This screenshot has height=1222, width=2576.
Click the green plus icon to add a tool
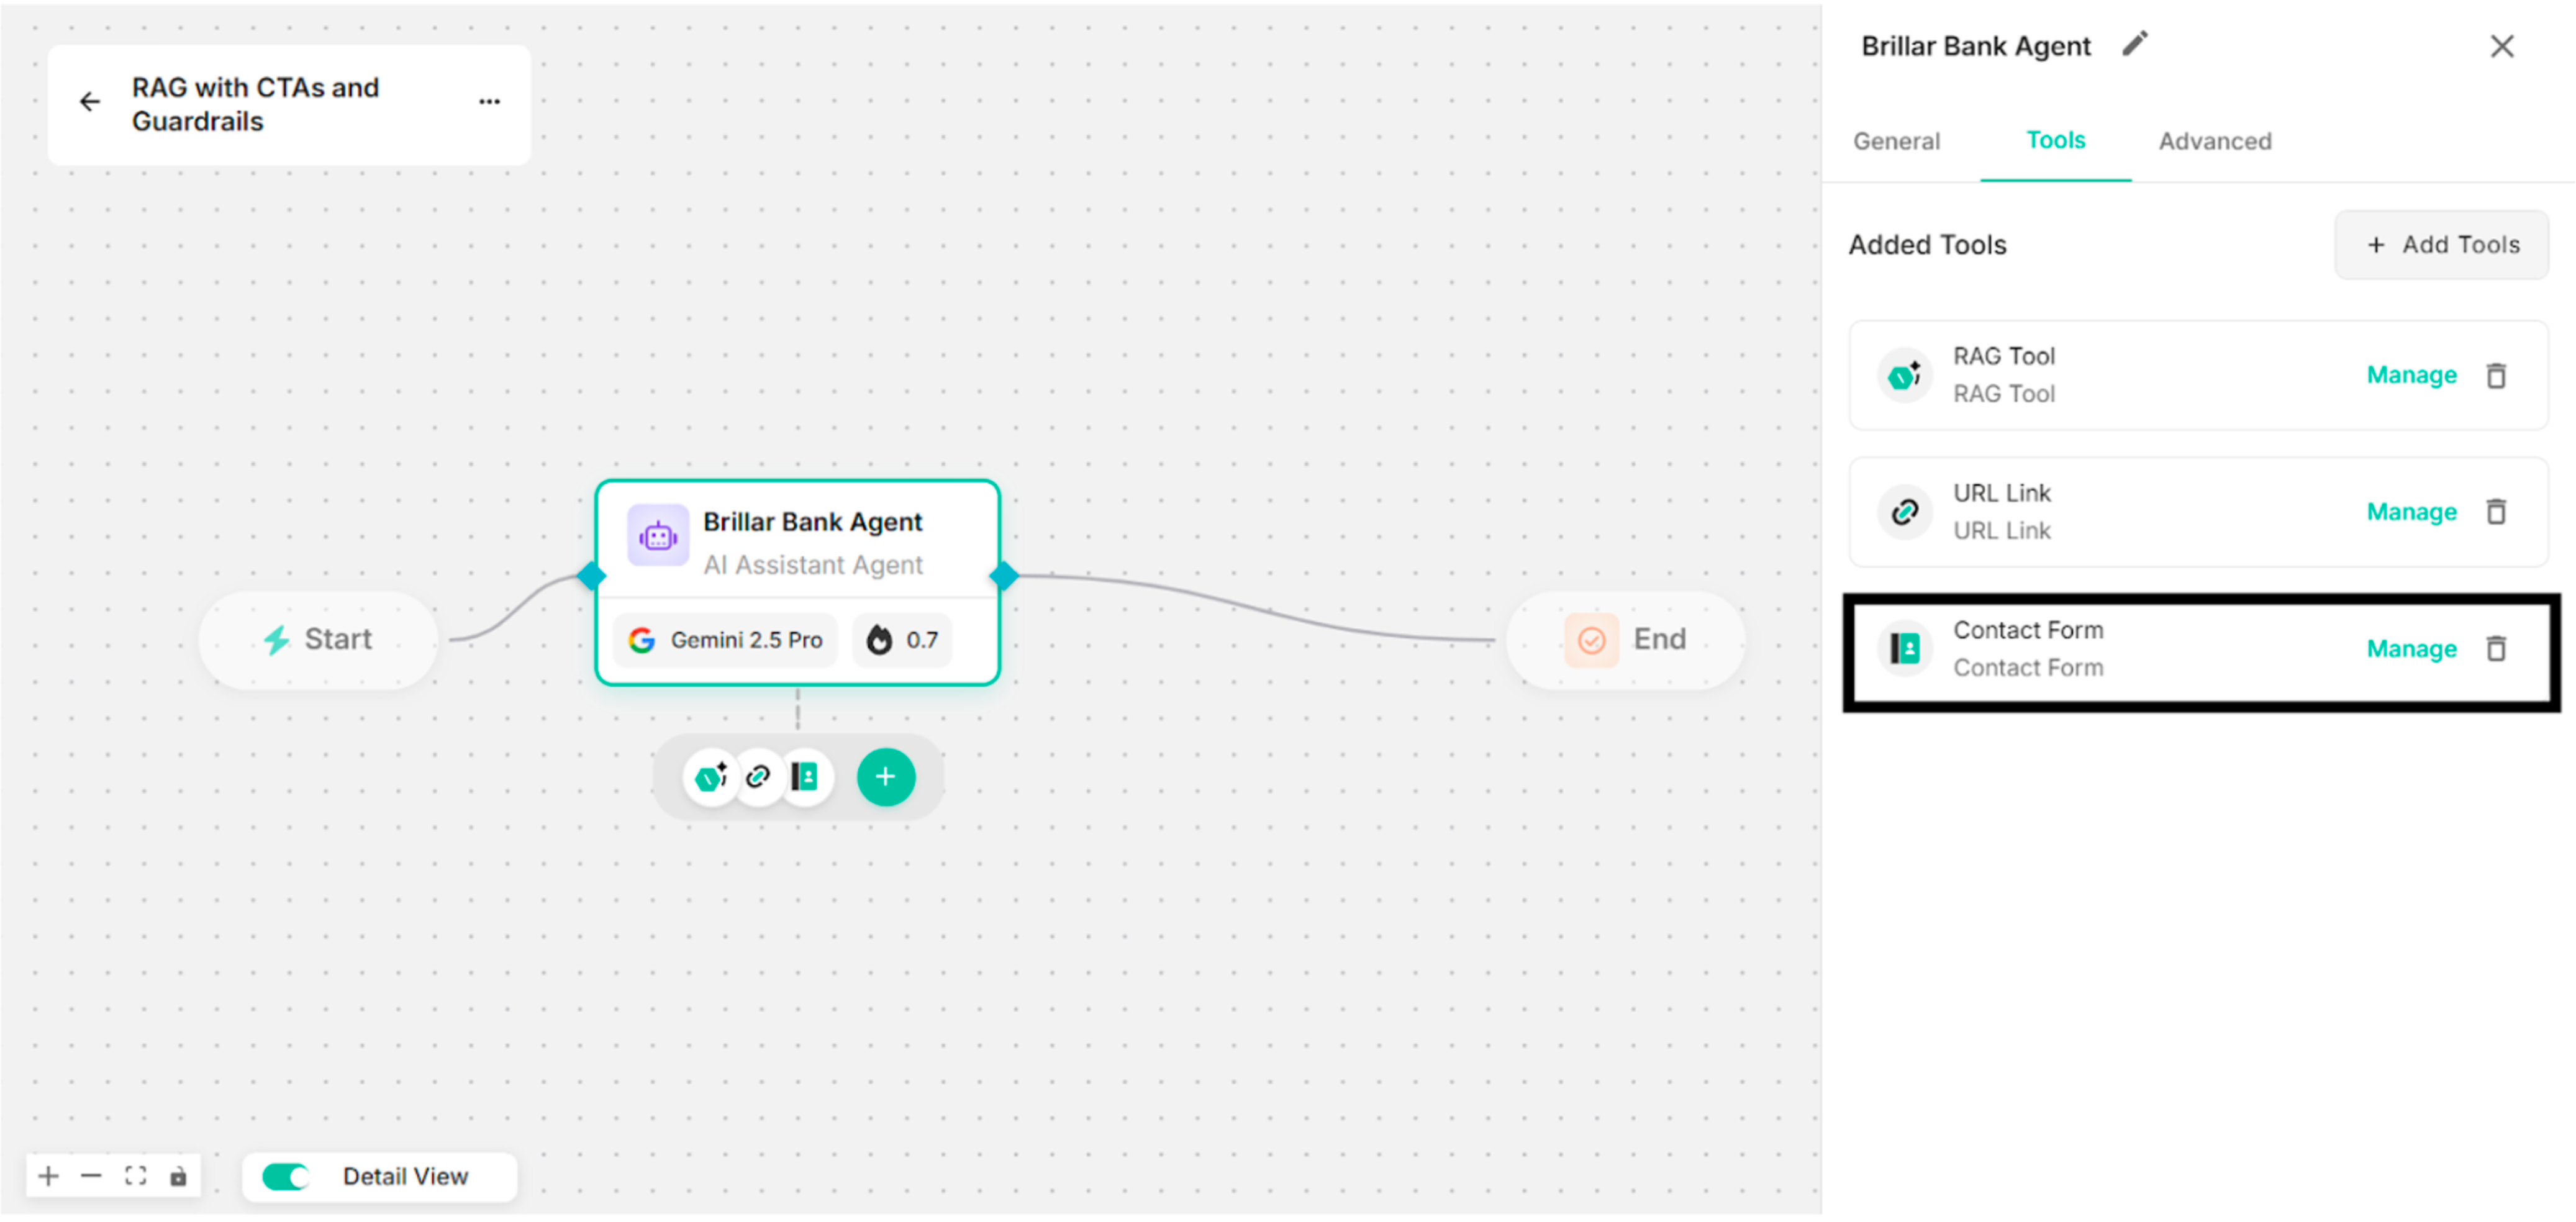pyautogui.click(x=885, y=776)
